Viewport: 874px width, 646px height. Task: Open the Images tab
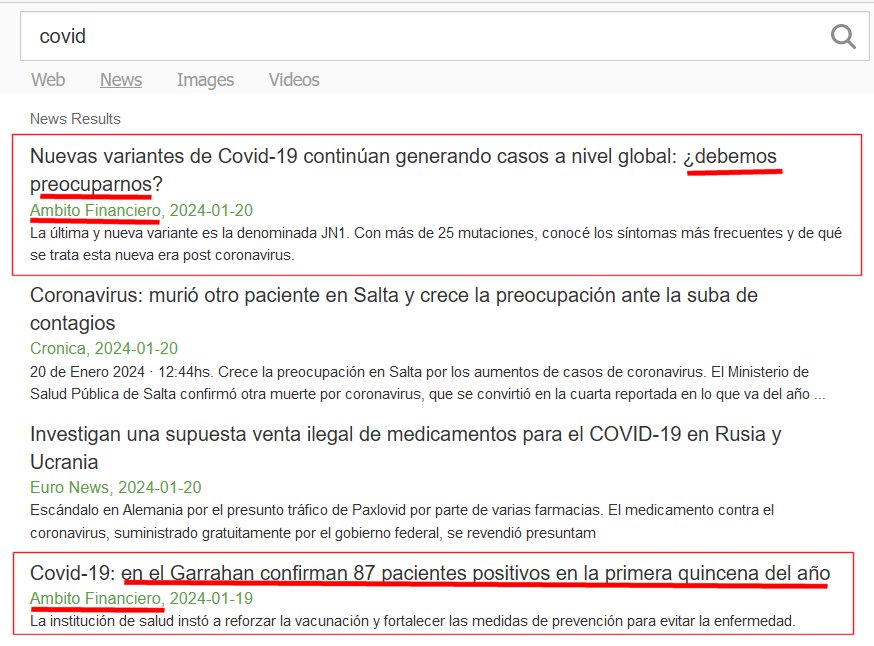pyautogui.click(x=205, y=80)
